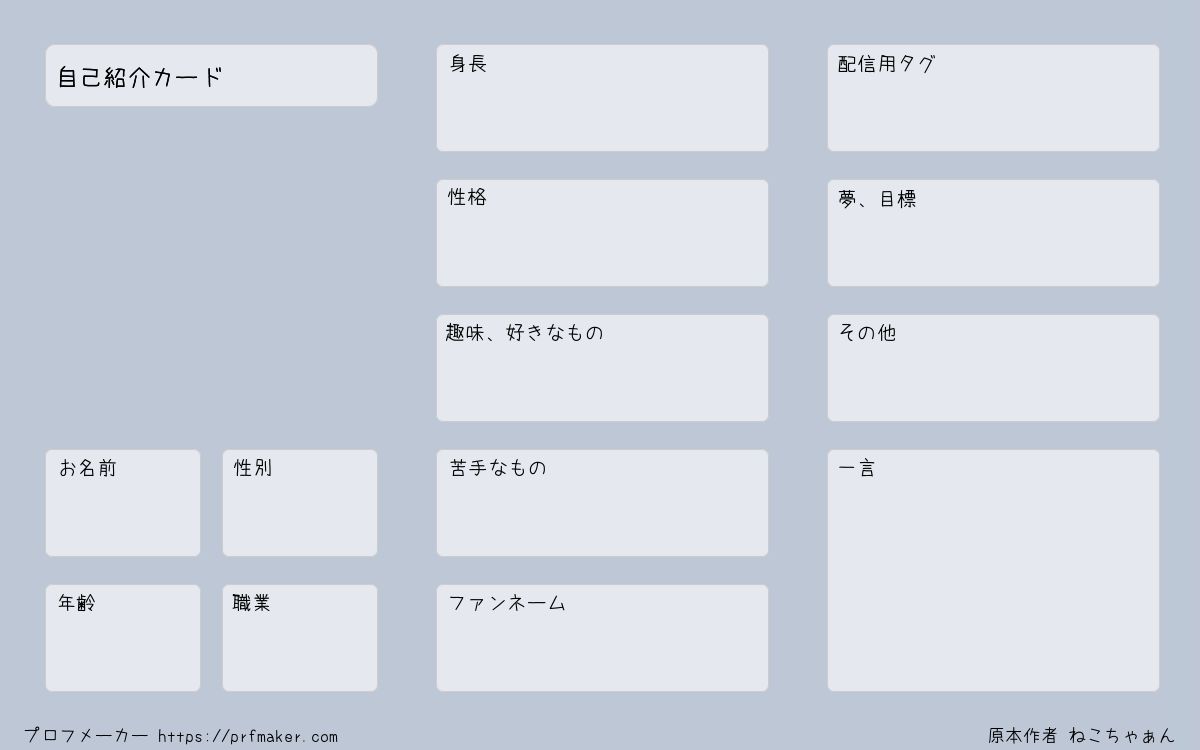
Task: Click the 自己紹介カード title box
Action: [x=211, y=75]
